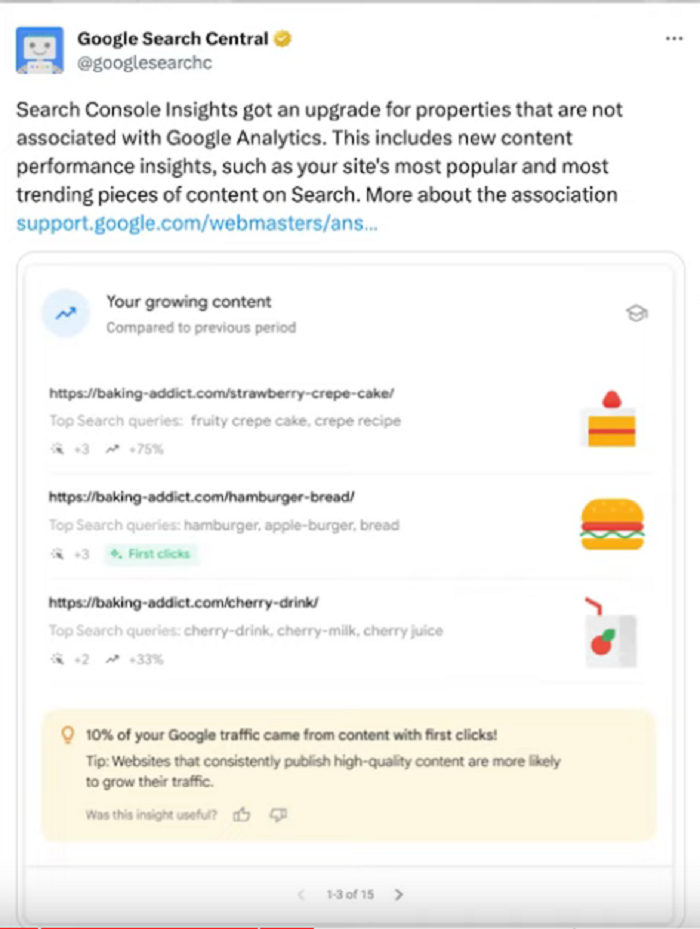Click the cherry drink thumbnail
This screenshot has width=700, height=929.
pyautogui.click(x=610, y=634)
